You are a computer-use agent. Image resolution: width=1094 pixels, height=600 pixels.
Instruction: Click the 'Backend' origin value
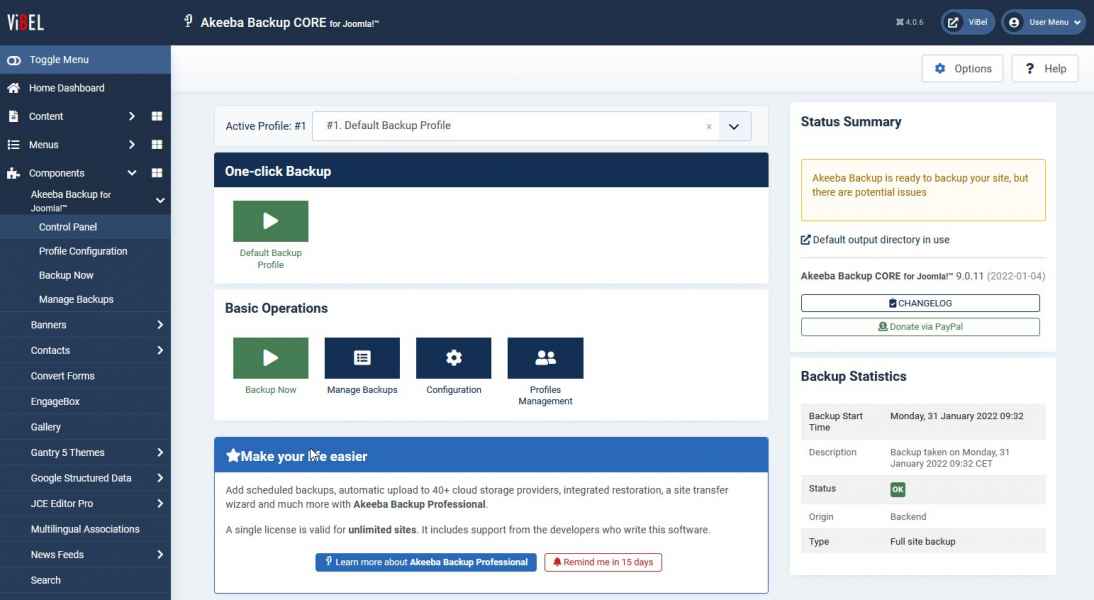[908, 517]
